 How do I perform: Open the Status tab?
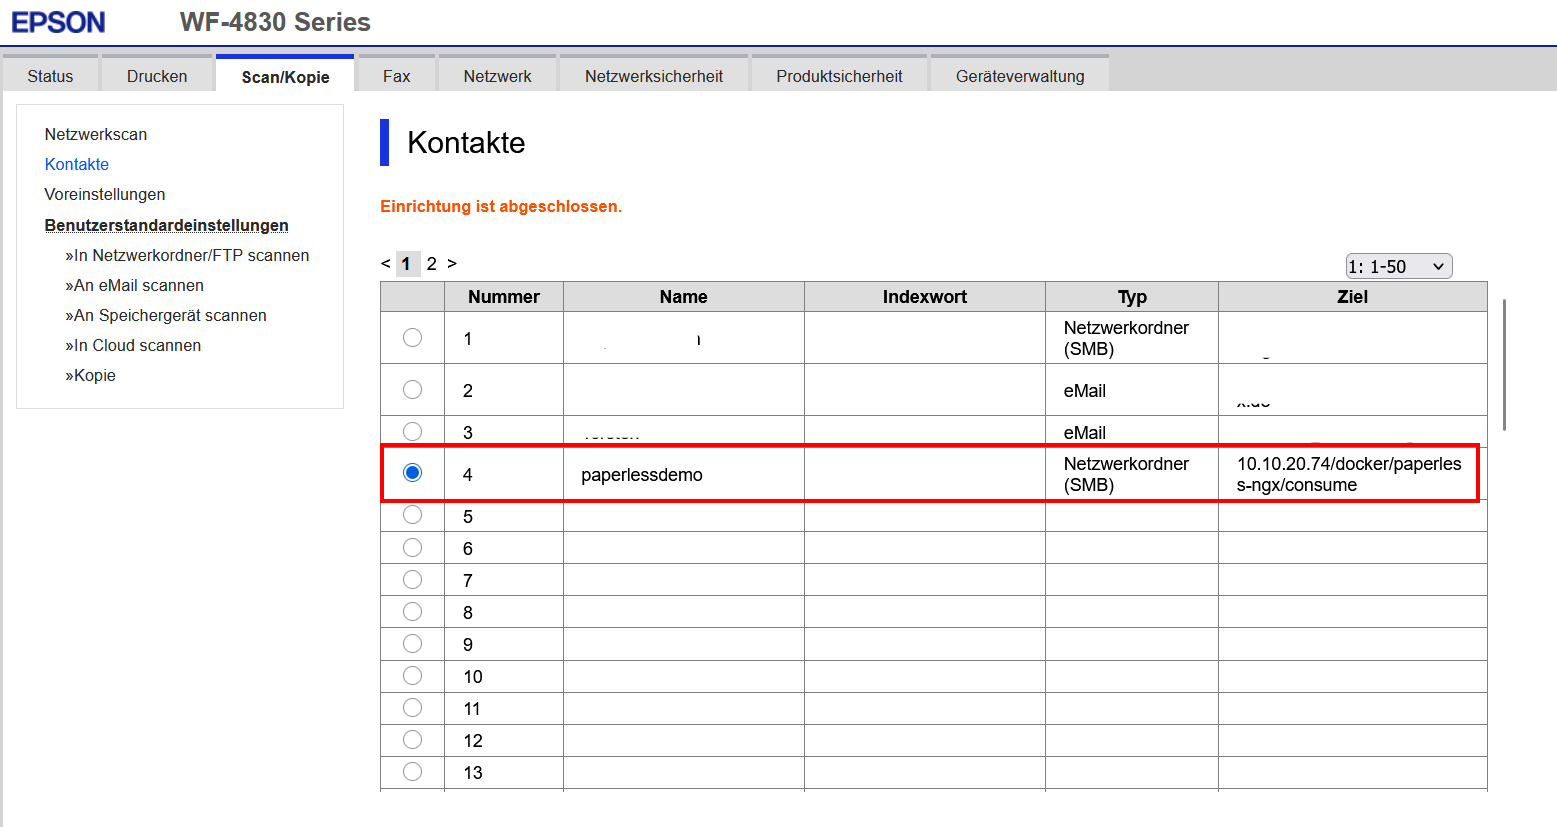coord(50,75)
